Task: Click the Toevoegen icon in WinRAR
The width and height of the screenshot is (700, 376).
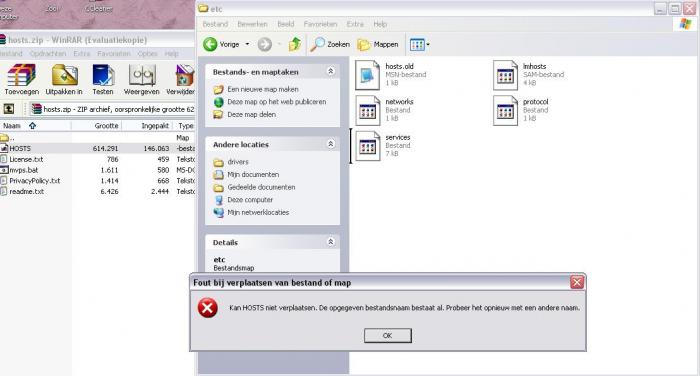Action: click(21, 79)
